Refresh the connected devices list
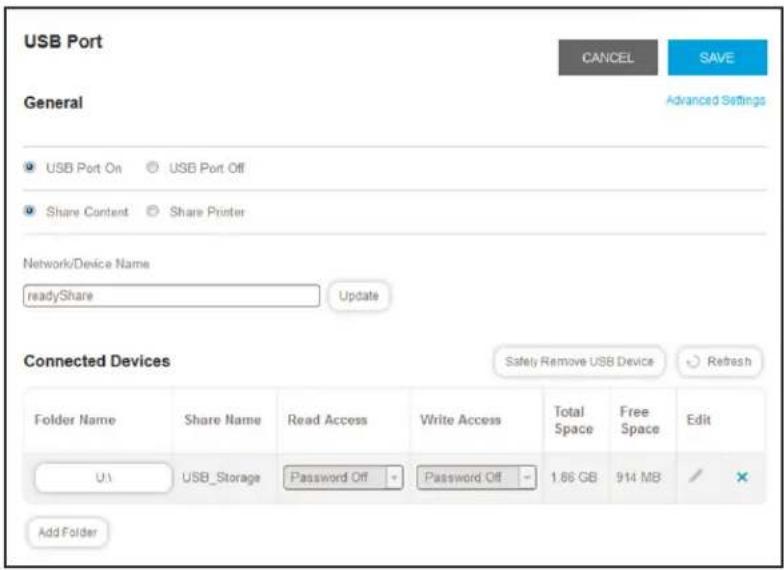The image size is (784, 570). click(720, 362)
